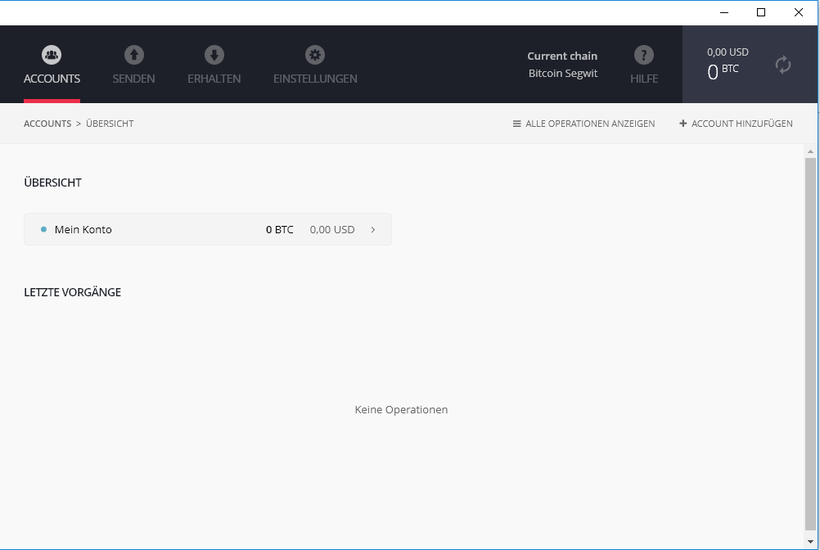This screenshot has height=550, width=820.
Task: Click the 0 BTC amount in Mein Konto row
Action: 279,230
